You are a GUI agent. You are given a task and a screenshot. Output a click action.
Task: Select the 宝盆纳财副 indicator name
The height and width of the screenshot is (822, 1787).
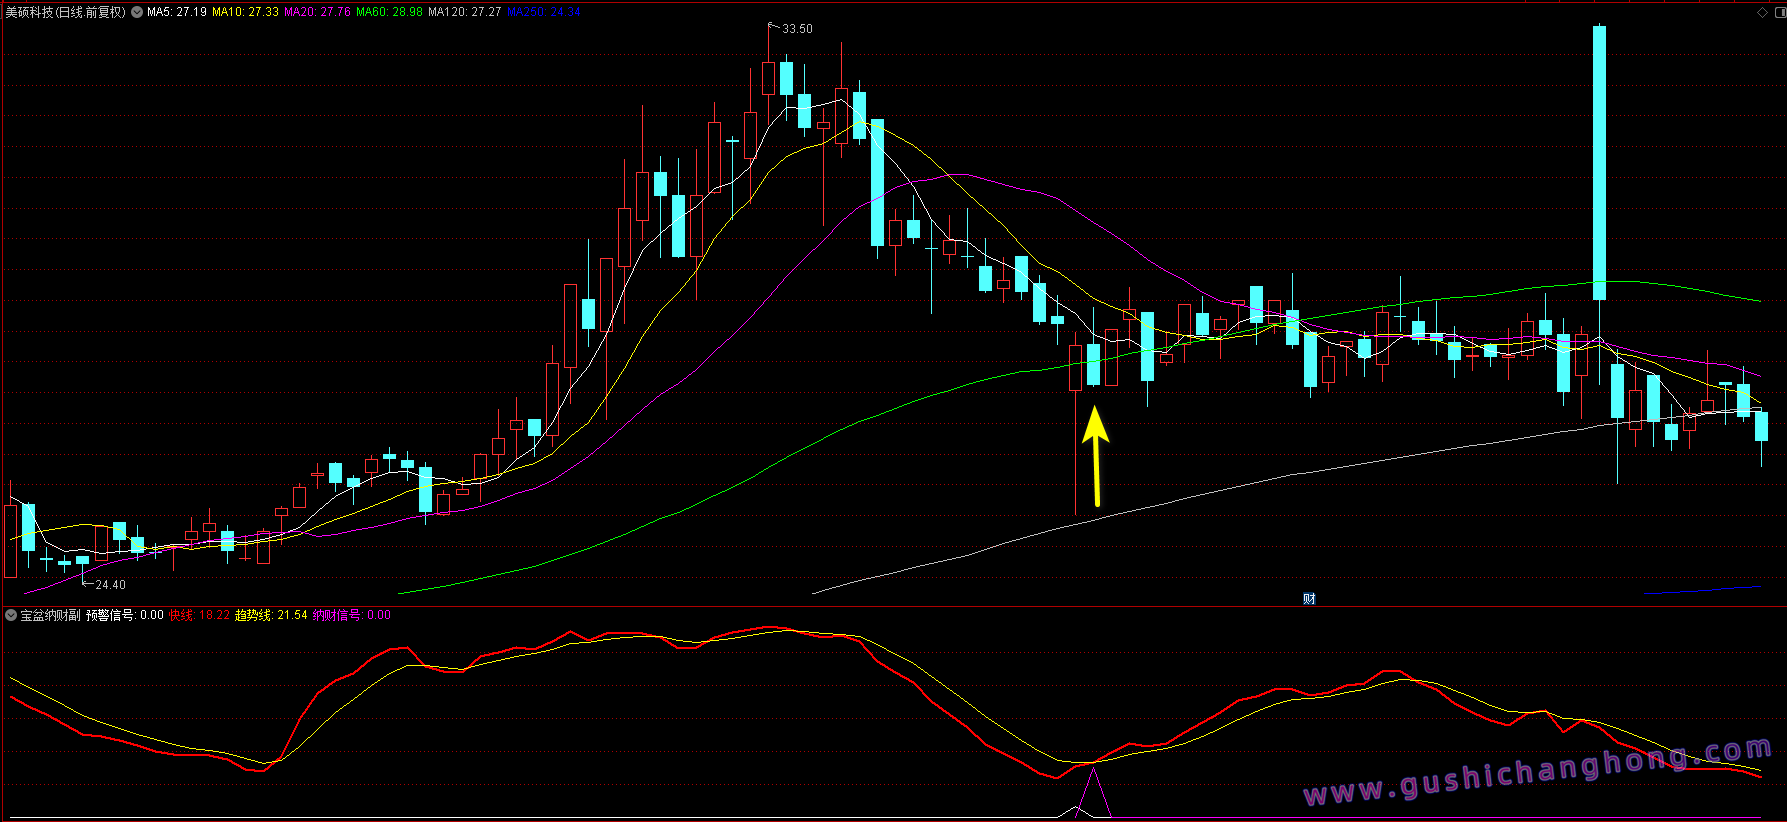pyautogui.click(x=50, y=615)
